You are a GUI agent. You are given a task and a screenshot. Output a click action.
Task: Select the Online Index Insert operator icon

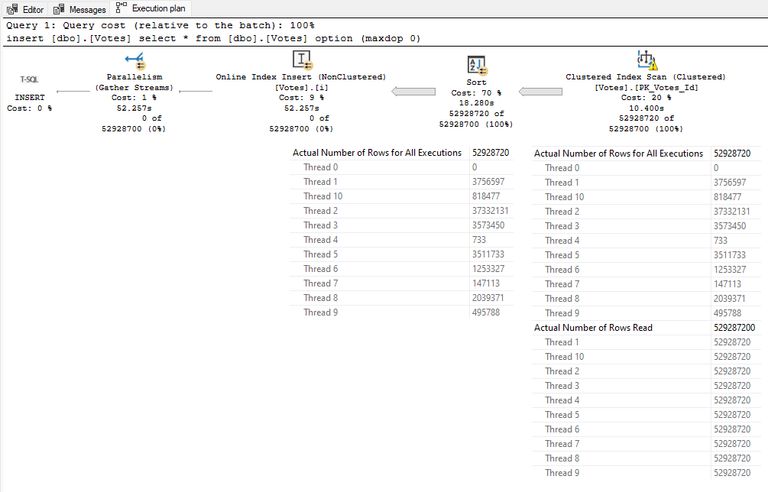tap(302, 60)
